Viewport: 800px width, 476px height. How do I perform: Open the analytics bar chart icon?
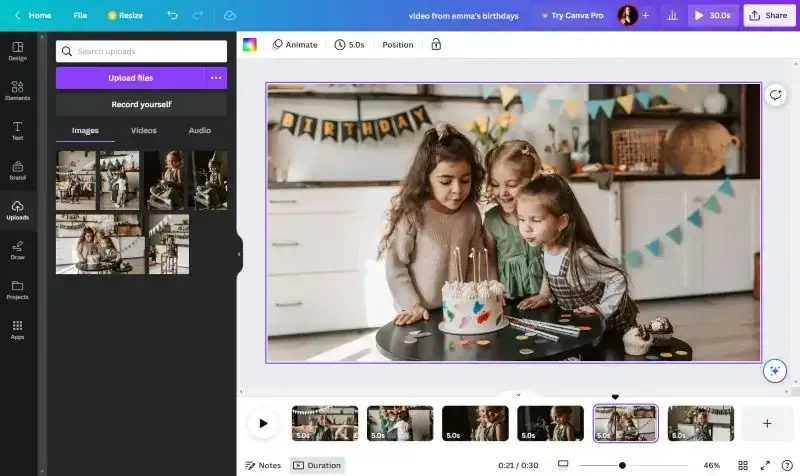click(671, 15)
